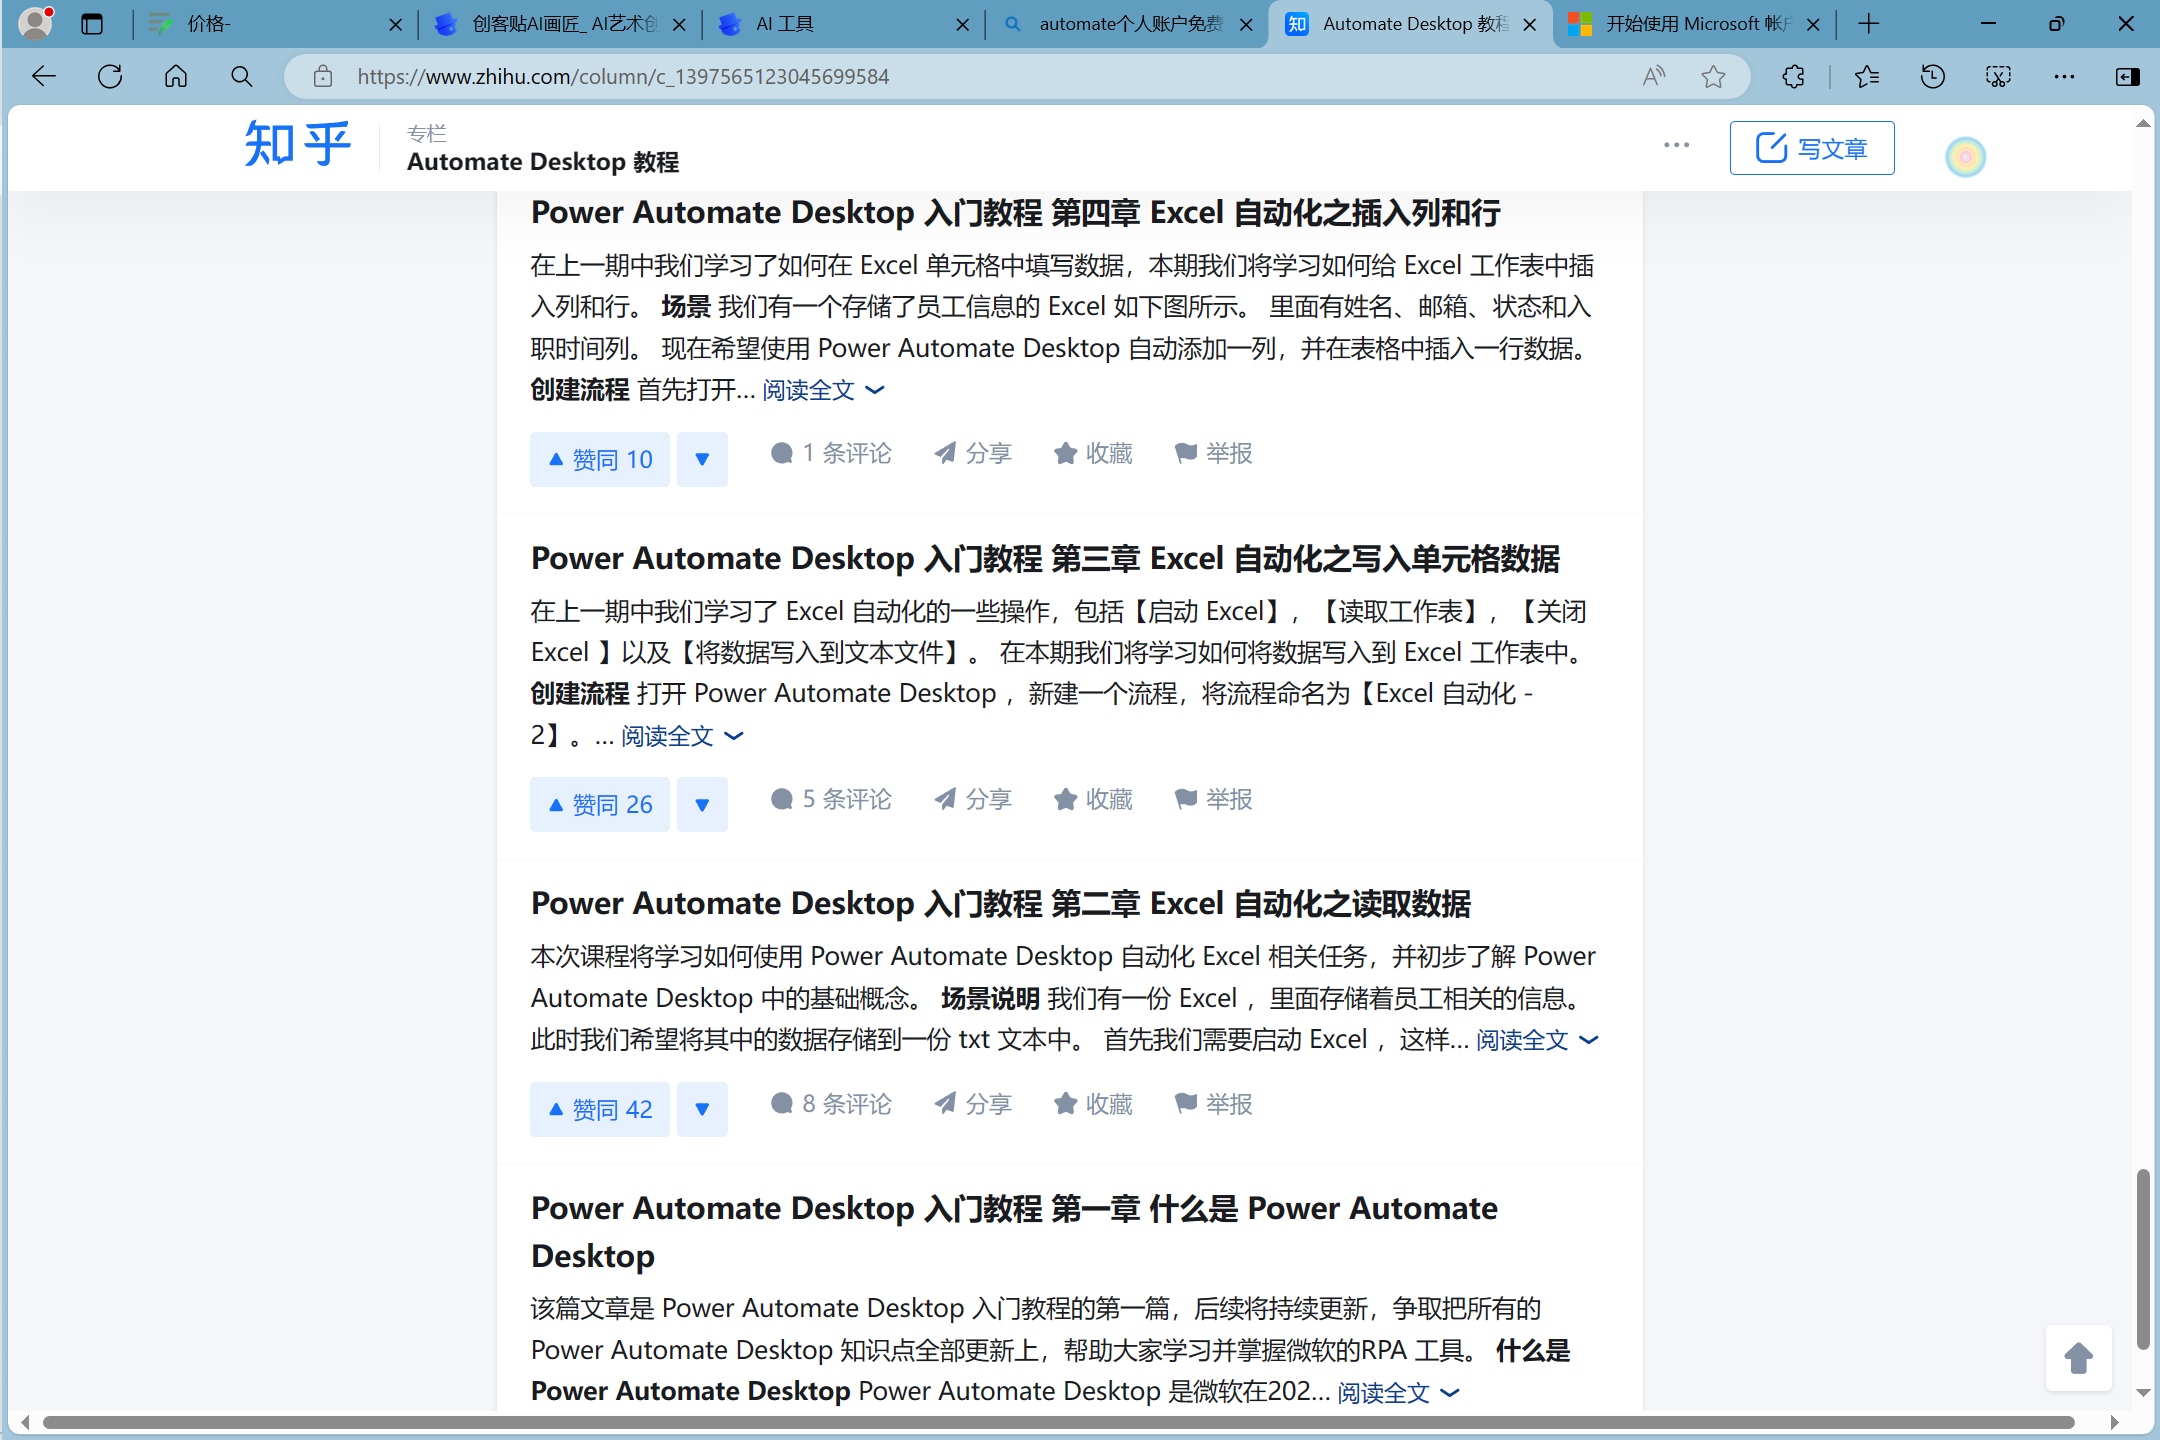The width and height of the screenshot is (2160, 1440).
Task: Open the browser profile avatar
Action: [36, 23]
